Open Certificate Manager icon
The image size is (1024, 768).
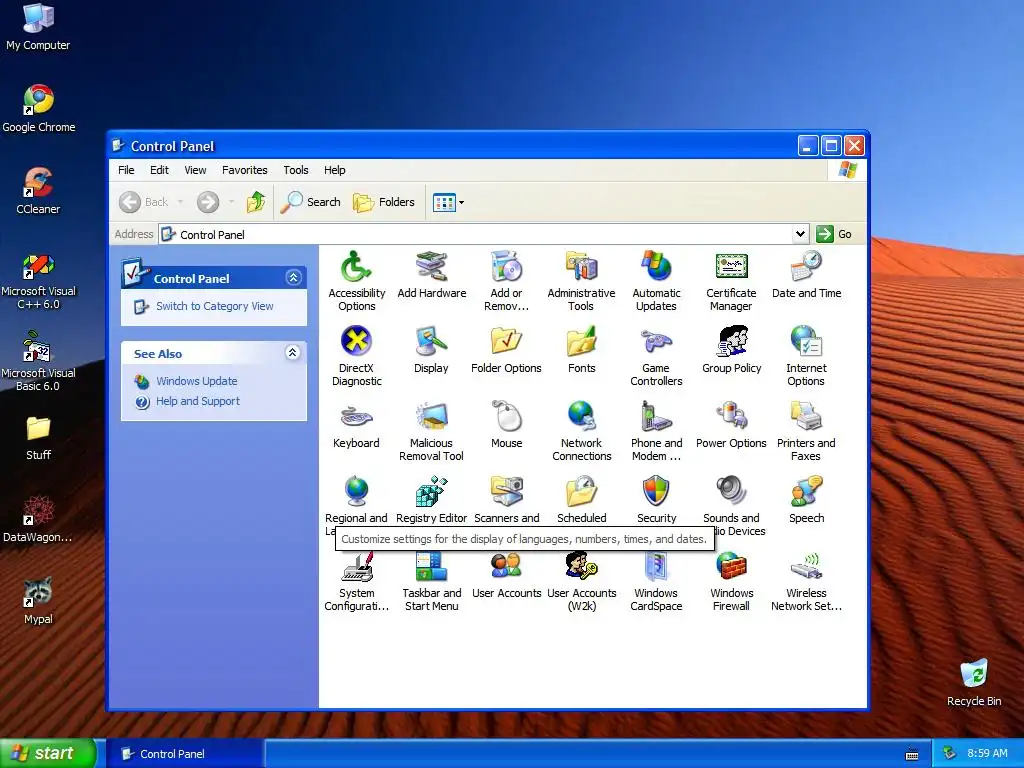coord(731,267)
